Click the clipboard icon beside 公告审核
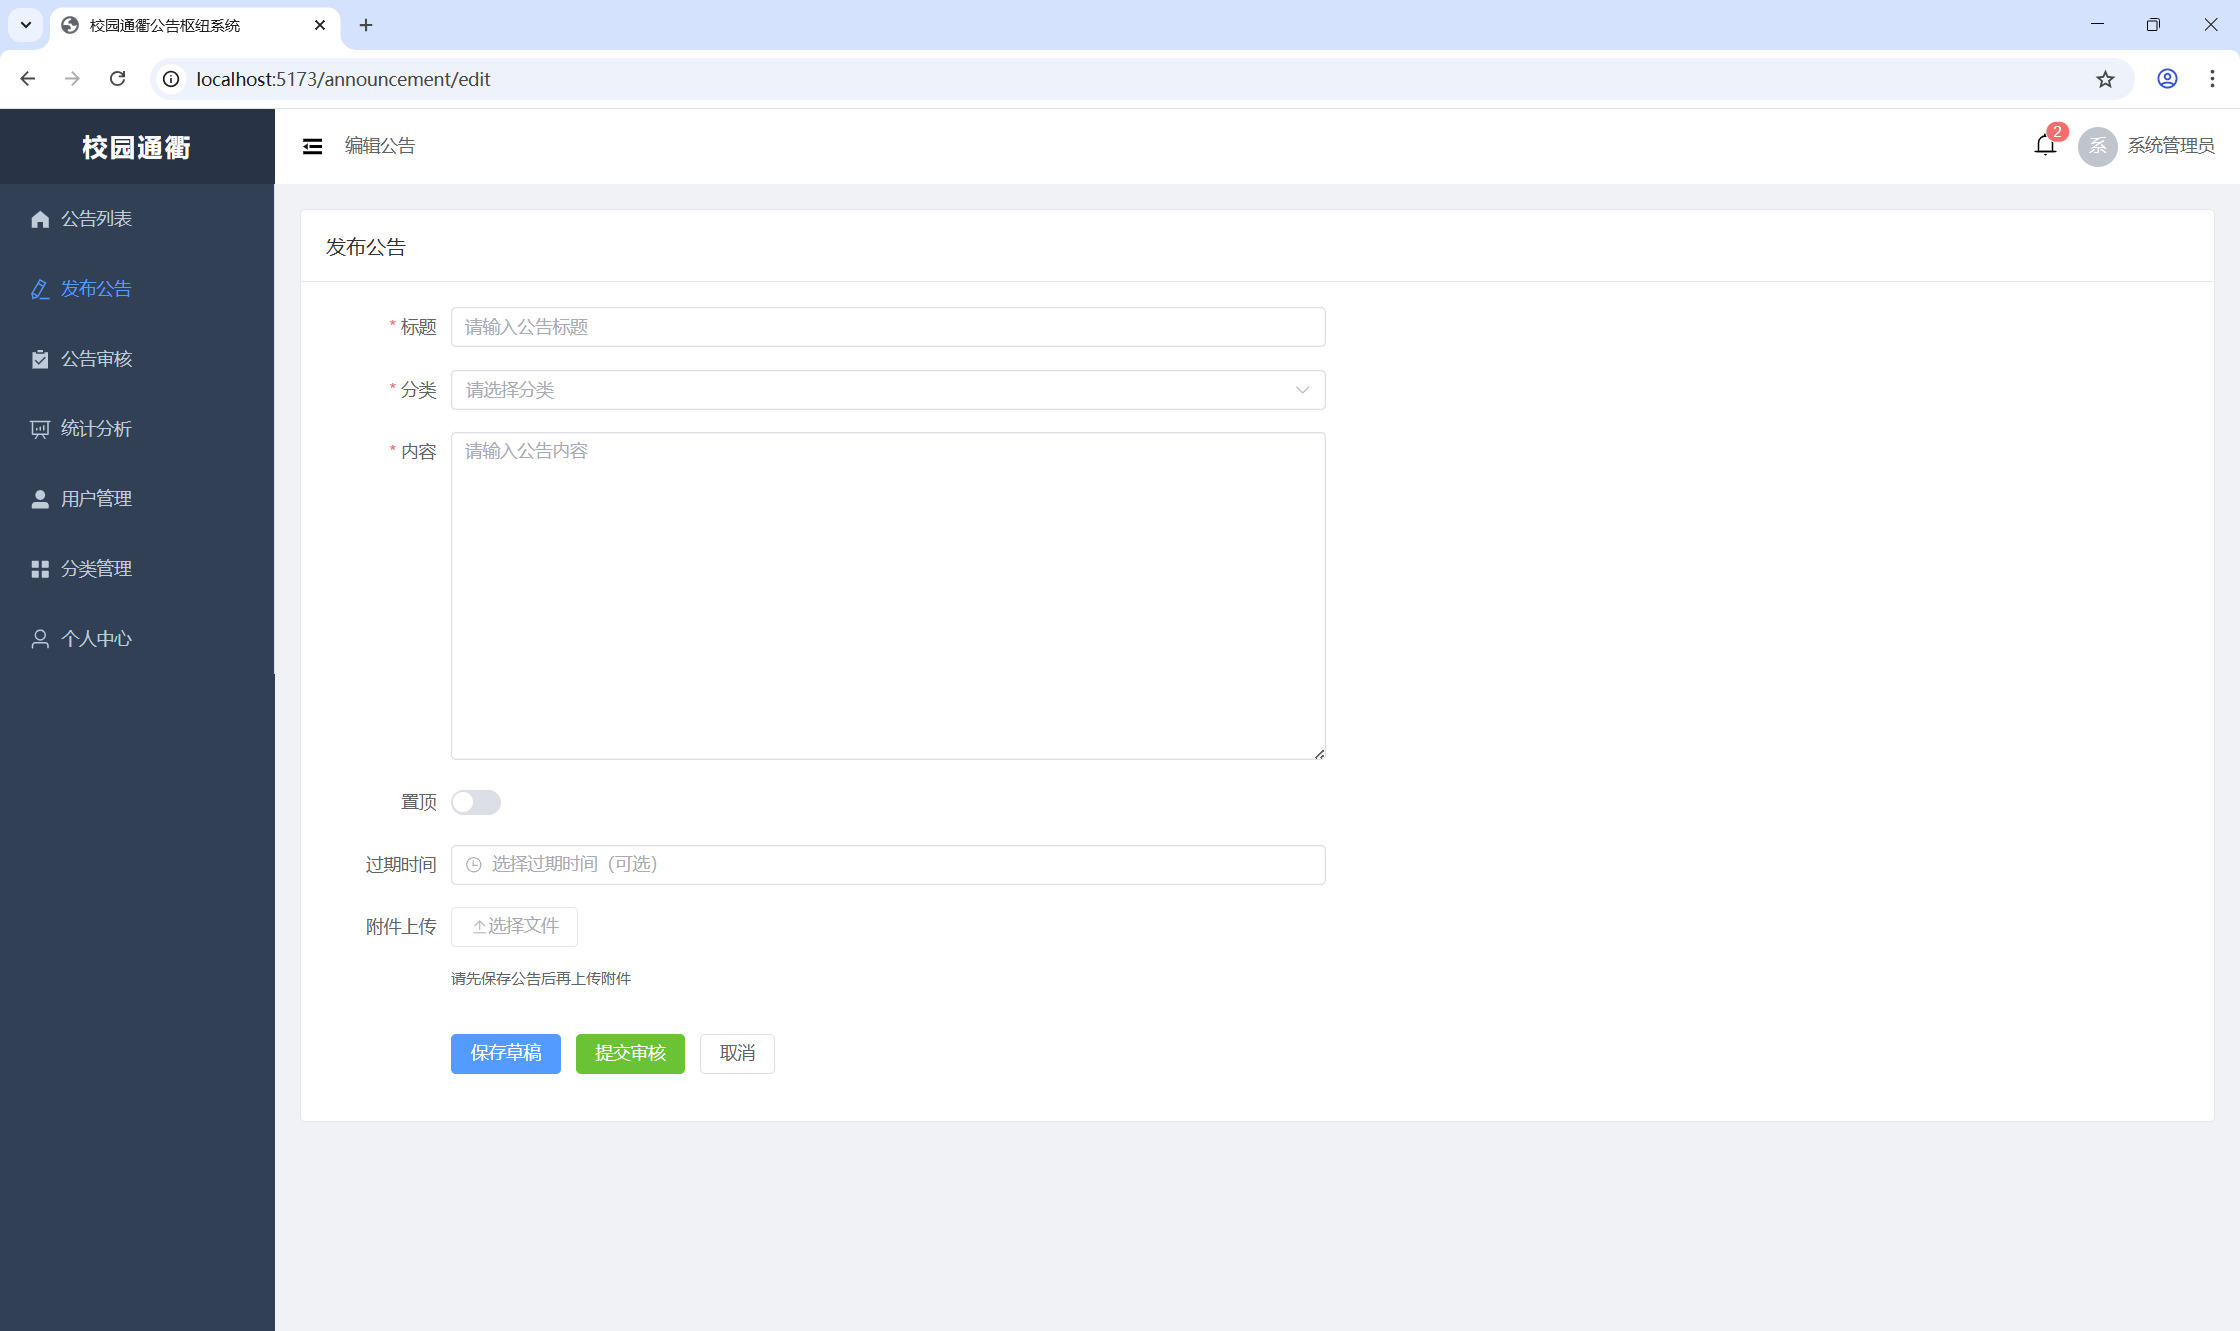This screenshot has height=1331, width=2240. pos(40,359)
